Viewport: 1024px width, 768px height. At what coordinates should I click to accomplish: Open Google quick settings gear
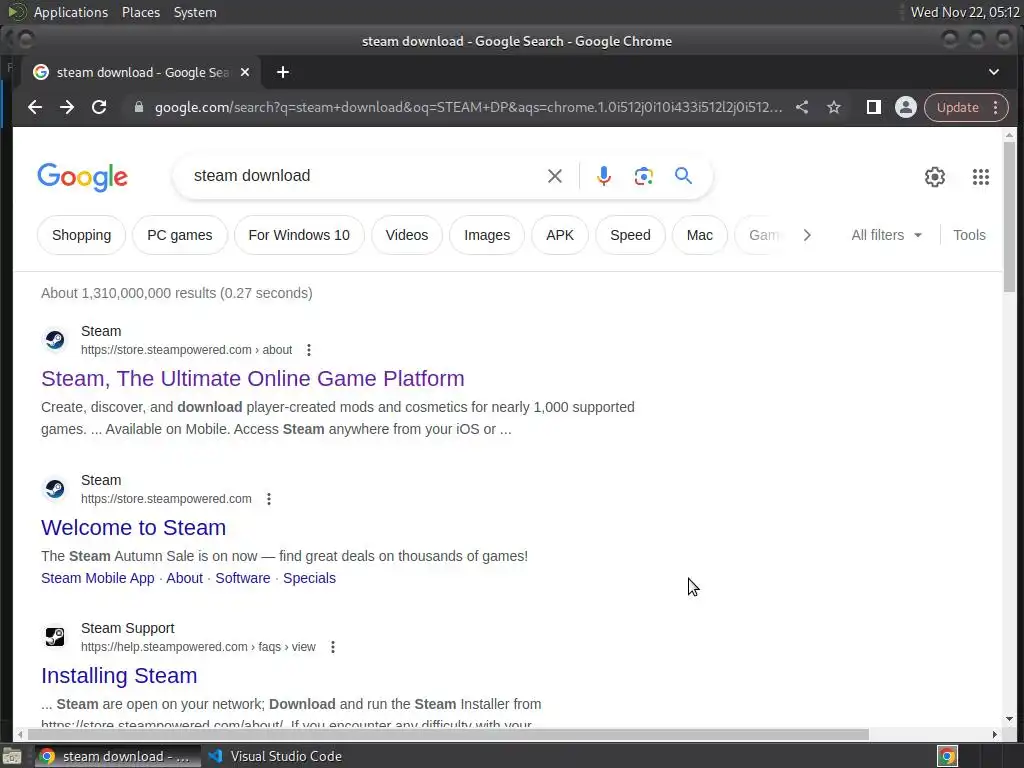tap(935, 176)
